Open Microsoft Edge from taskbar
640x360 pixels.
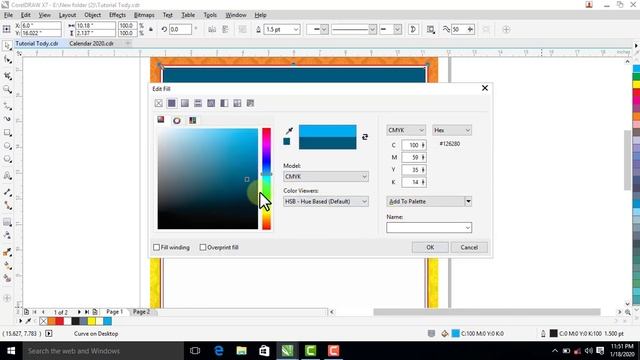(219, 351)
